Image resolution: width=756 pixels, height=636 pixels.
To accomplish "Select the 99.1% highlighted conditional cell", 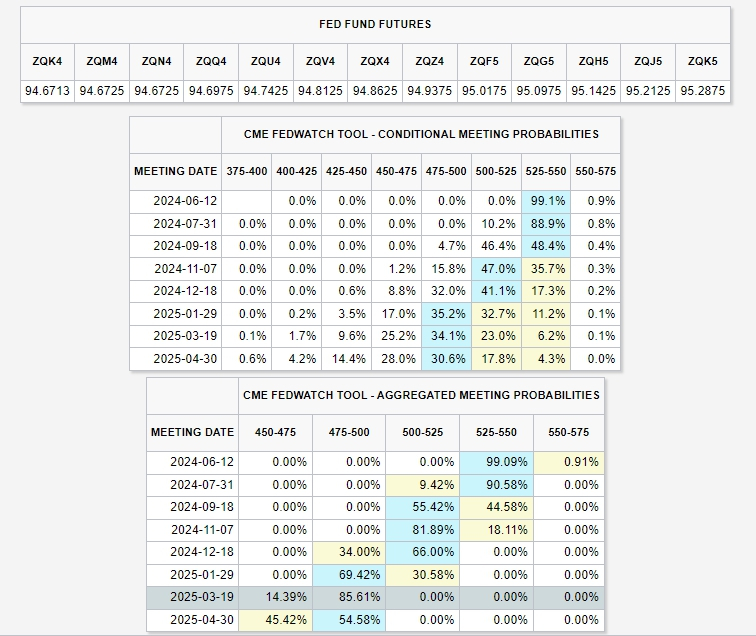I will (547, 201).
